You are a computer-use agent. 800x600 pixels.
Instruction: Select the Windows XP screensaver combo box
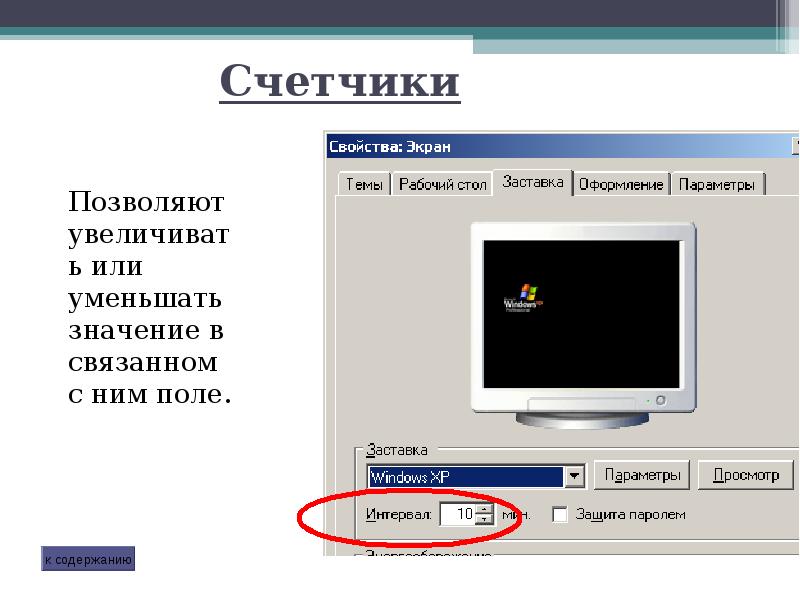pos(466,476)
